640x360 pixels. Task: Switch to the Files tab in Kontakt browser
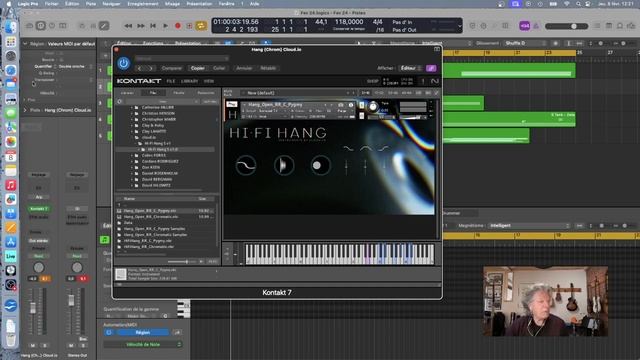153,93
